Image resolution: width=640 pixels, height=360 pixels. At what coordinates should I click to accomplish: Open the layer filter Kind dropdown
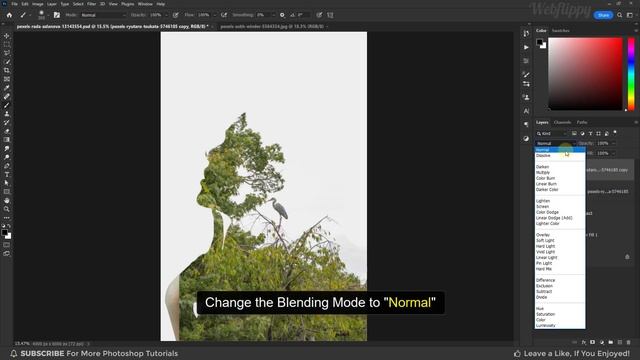552,133
